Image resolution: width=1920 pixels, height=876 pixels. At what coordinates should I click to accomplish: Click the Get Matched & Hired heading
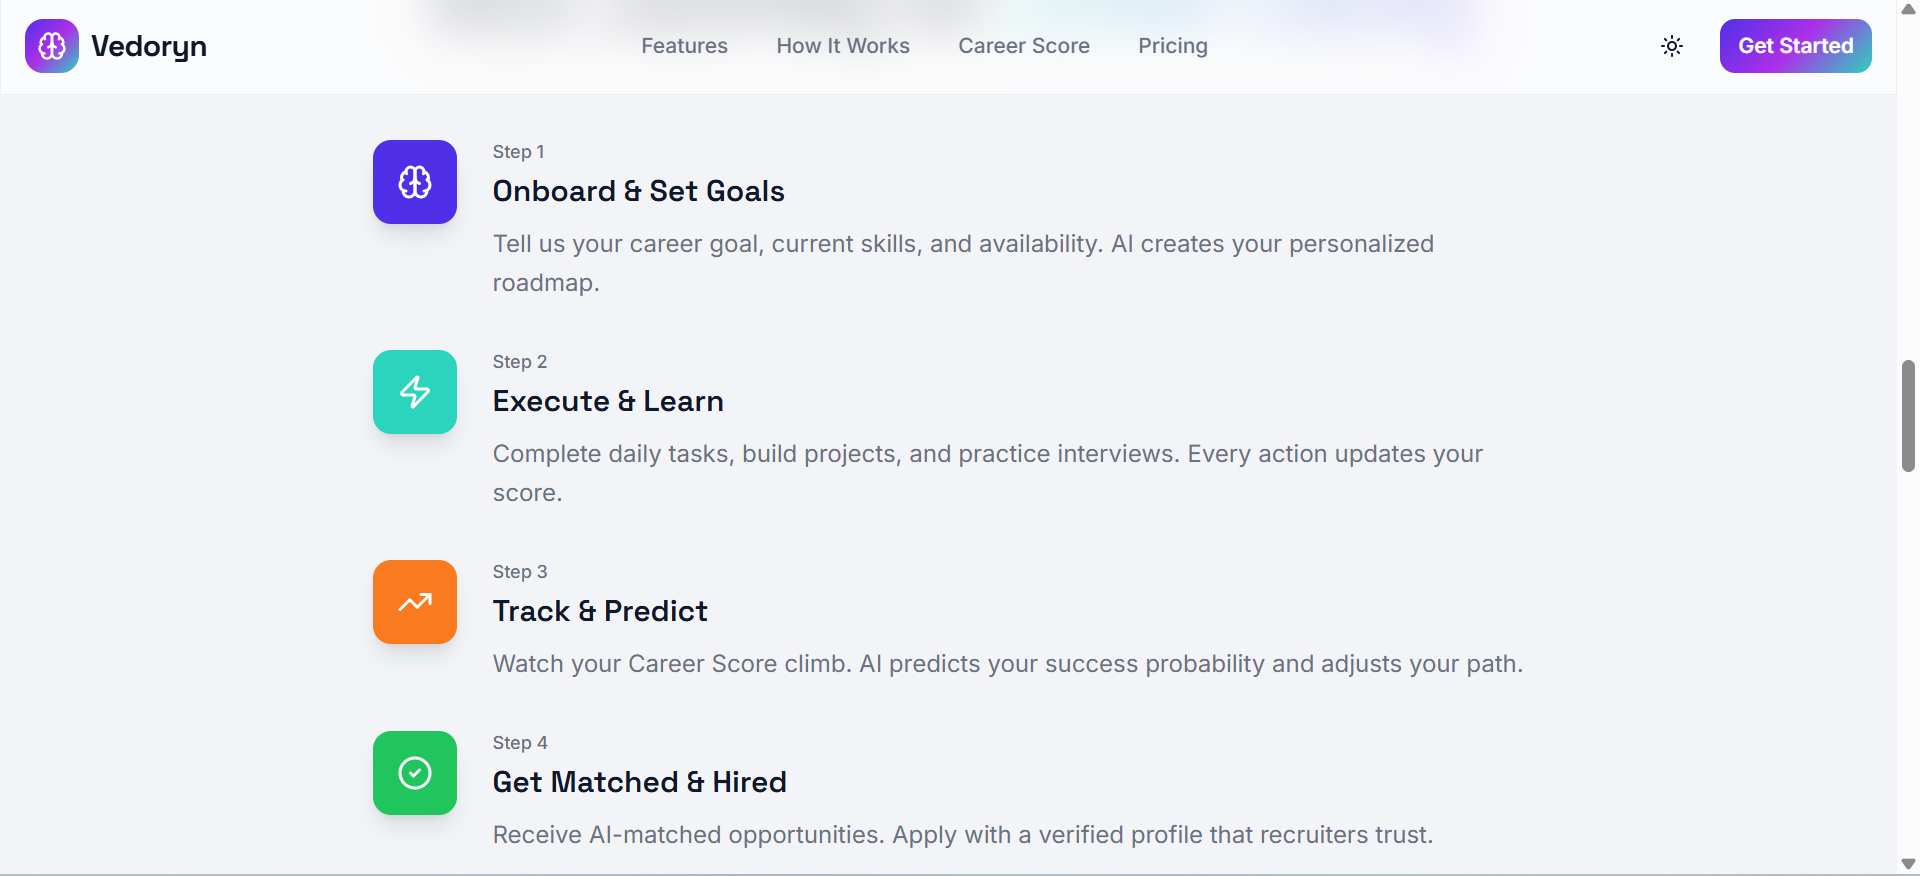coord(639,782)
